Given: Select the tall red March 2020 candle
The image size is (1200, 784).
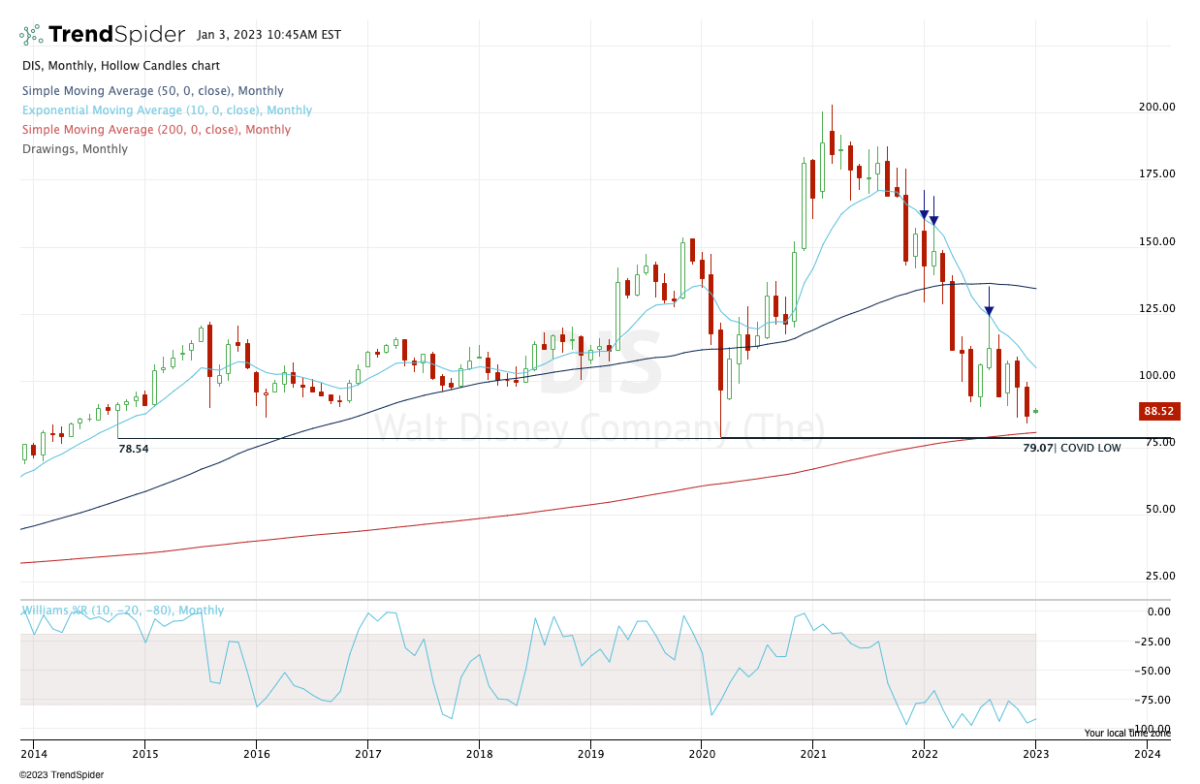Looking at the screenshot, I should tap(719, 361).
